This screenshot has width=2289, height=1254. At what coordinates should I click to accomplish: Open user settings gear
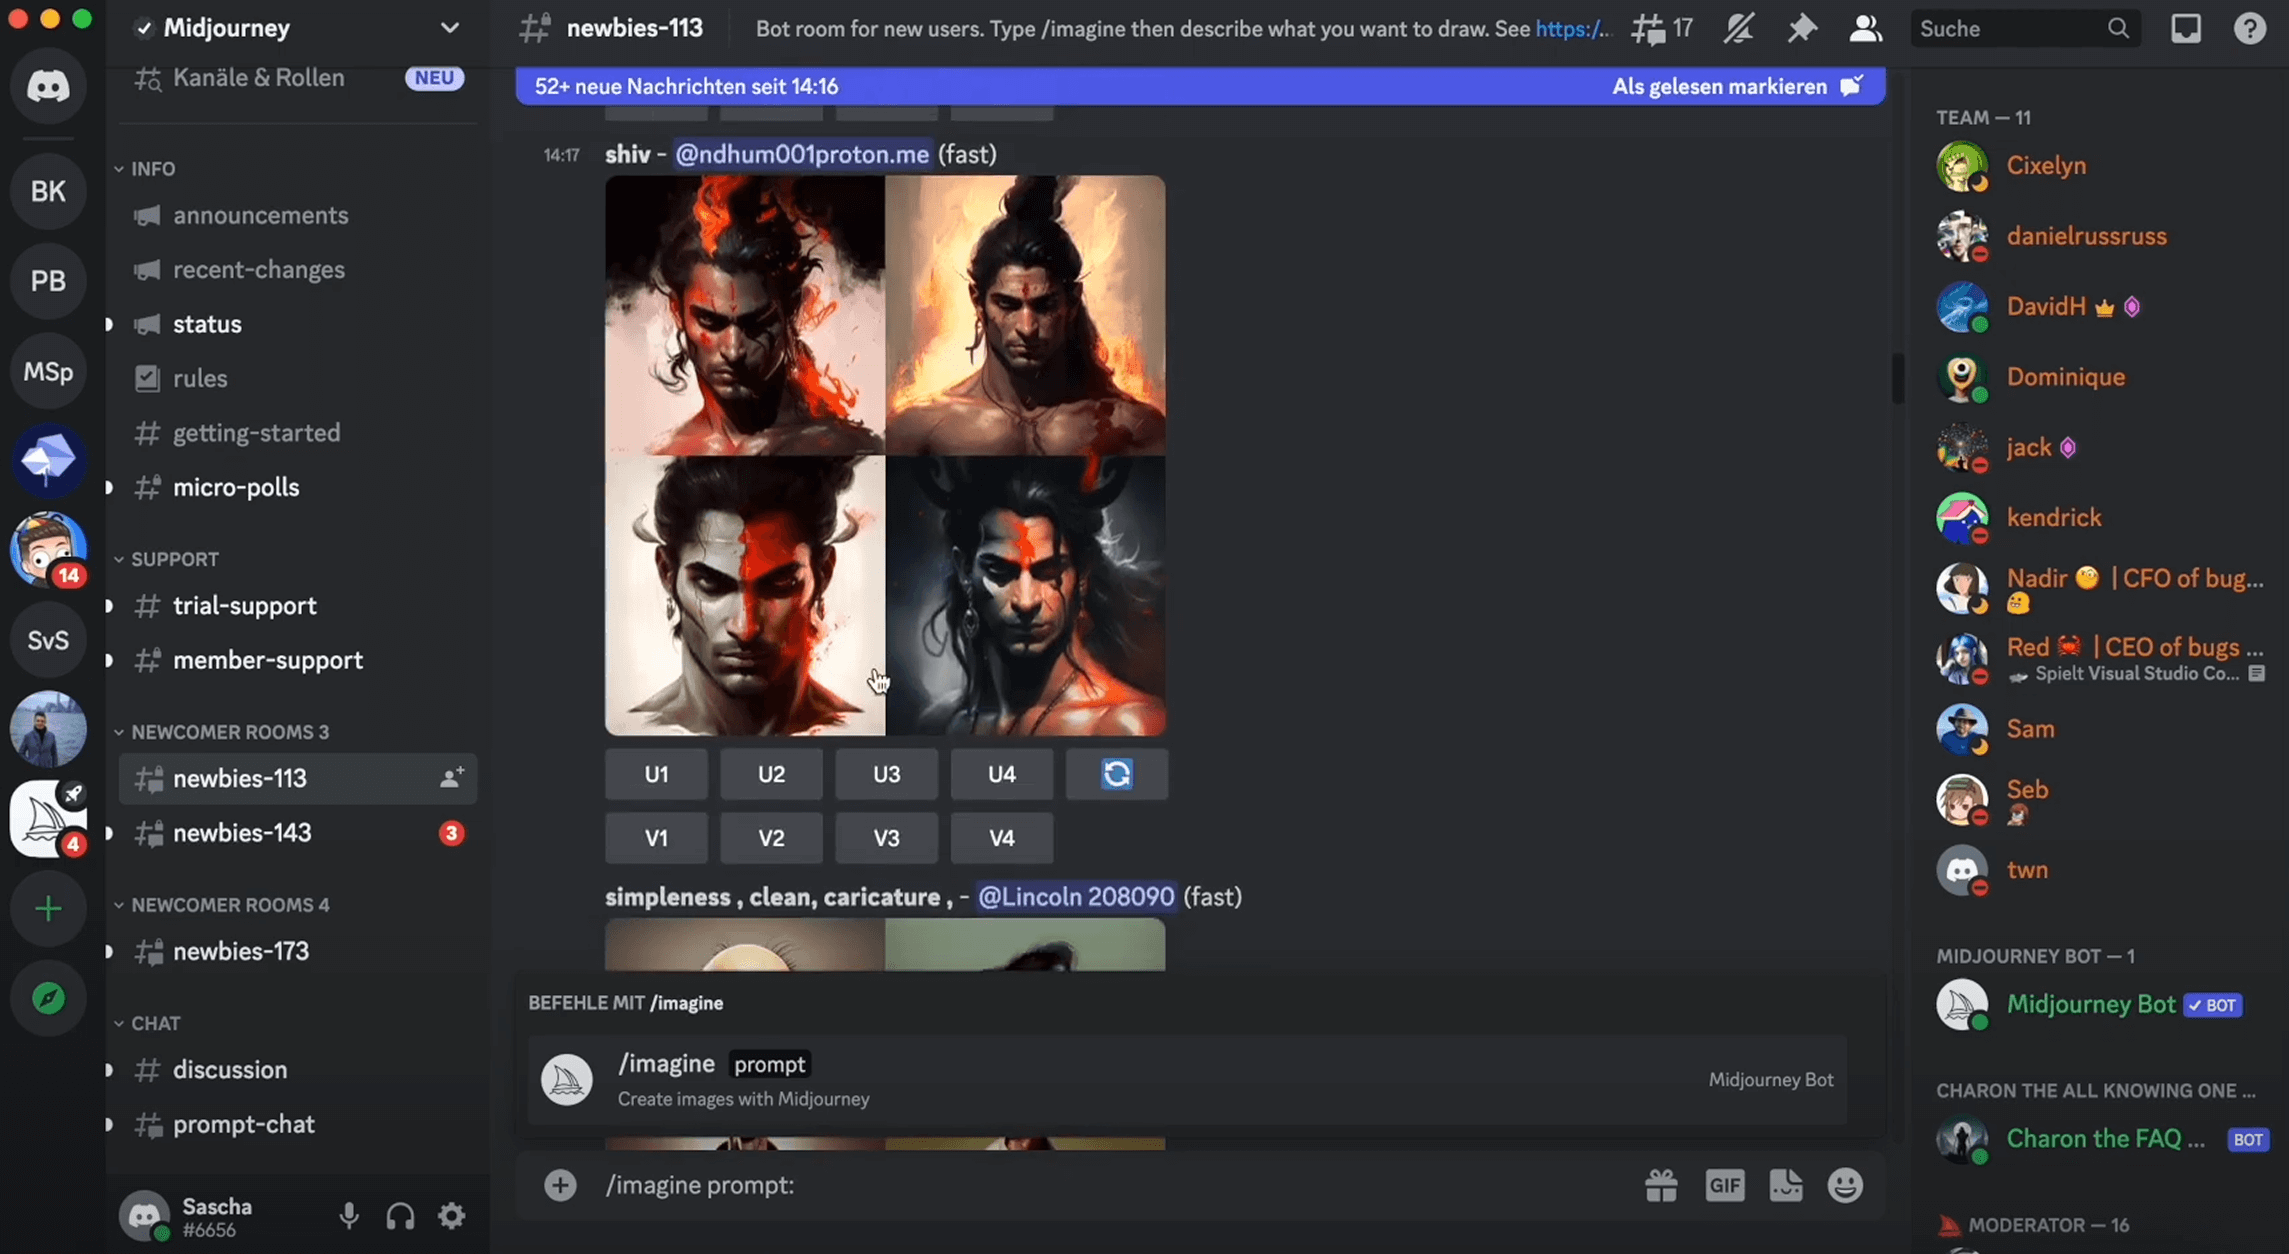click(x=452, y=1216)
